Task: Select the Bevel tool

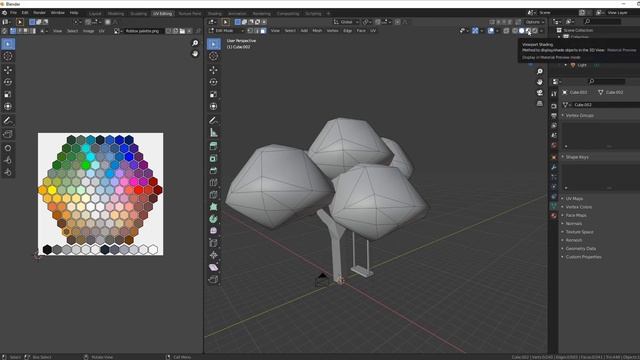Action: [x=213, y=170]
